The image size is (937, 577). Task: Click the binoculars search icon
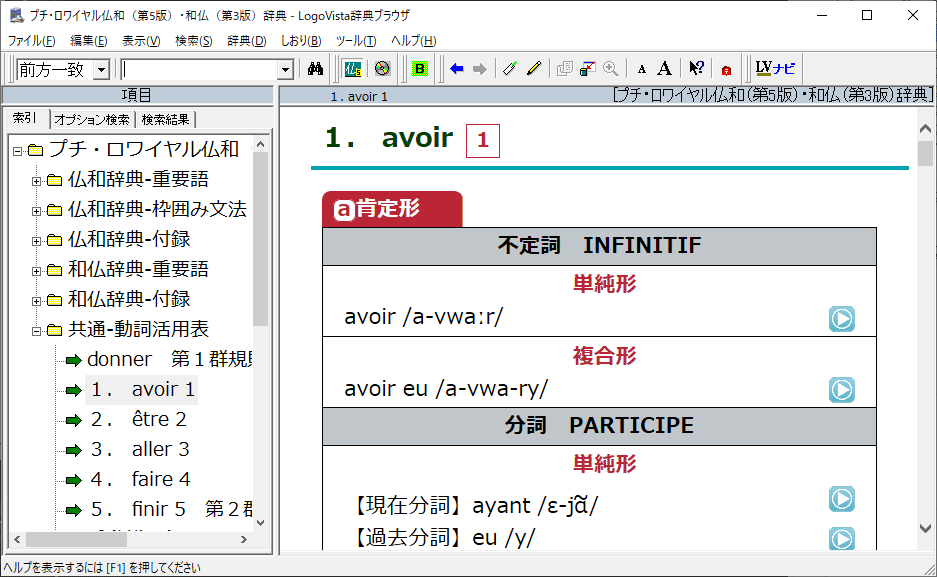click(315, 69)
